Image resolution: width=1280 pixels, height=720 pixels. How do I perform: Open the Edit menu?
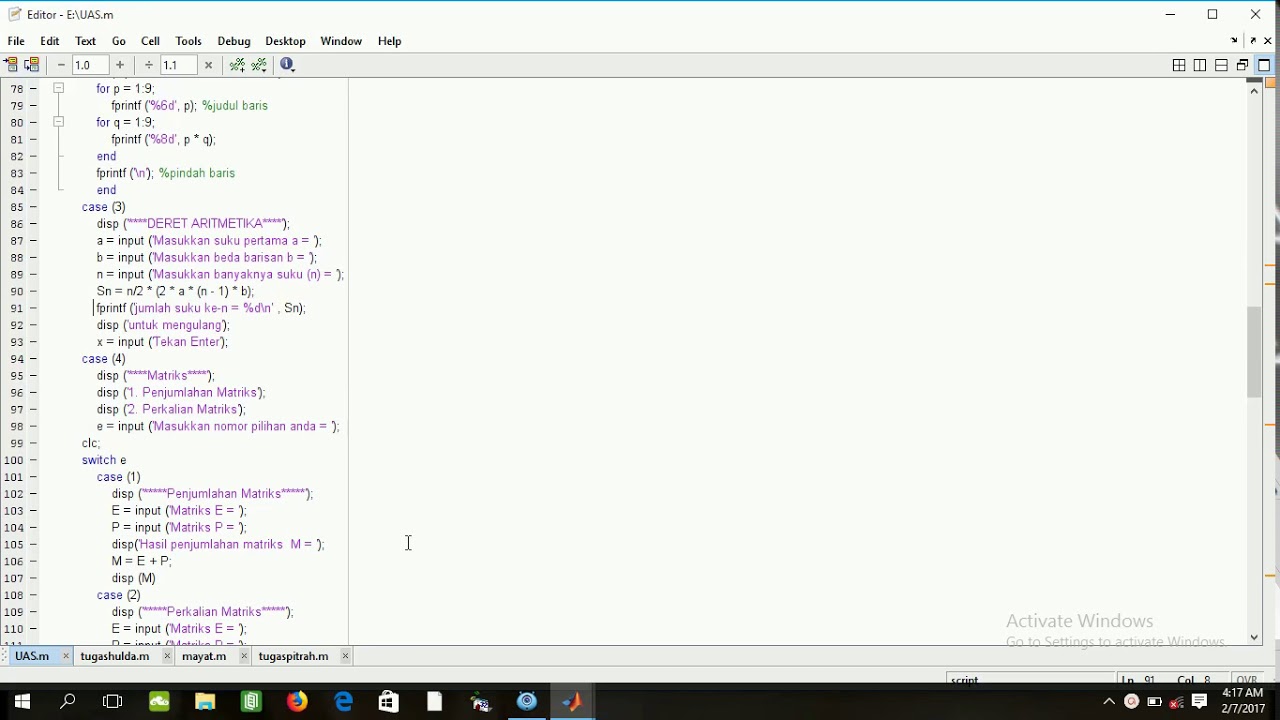click(x=50, y=41)
